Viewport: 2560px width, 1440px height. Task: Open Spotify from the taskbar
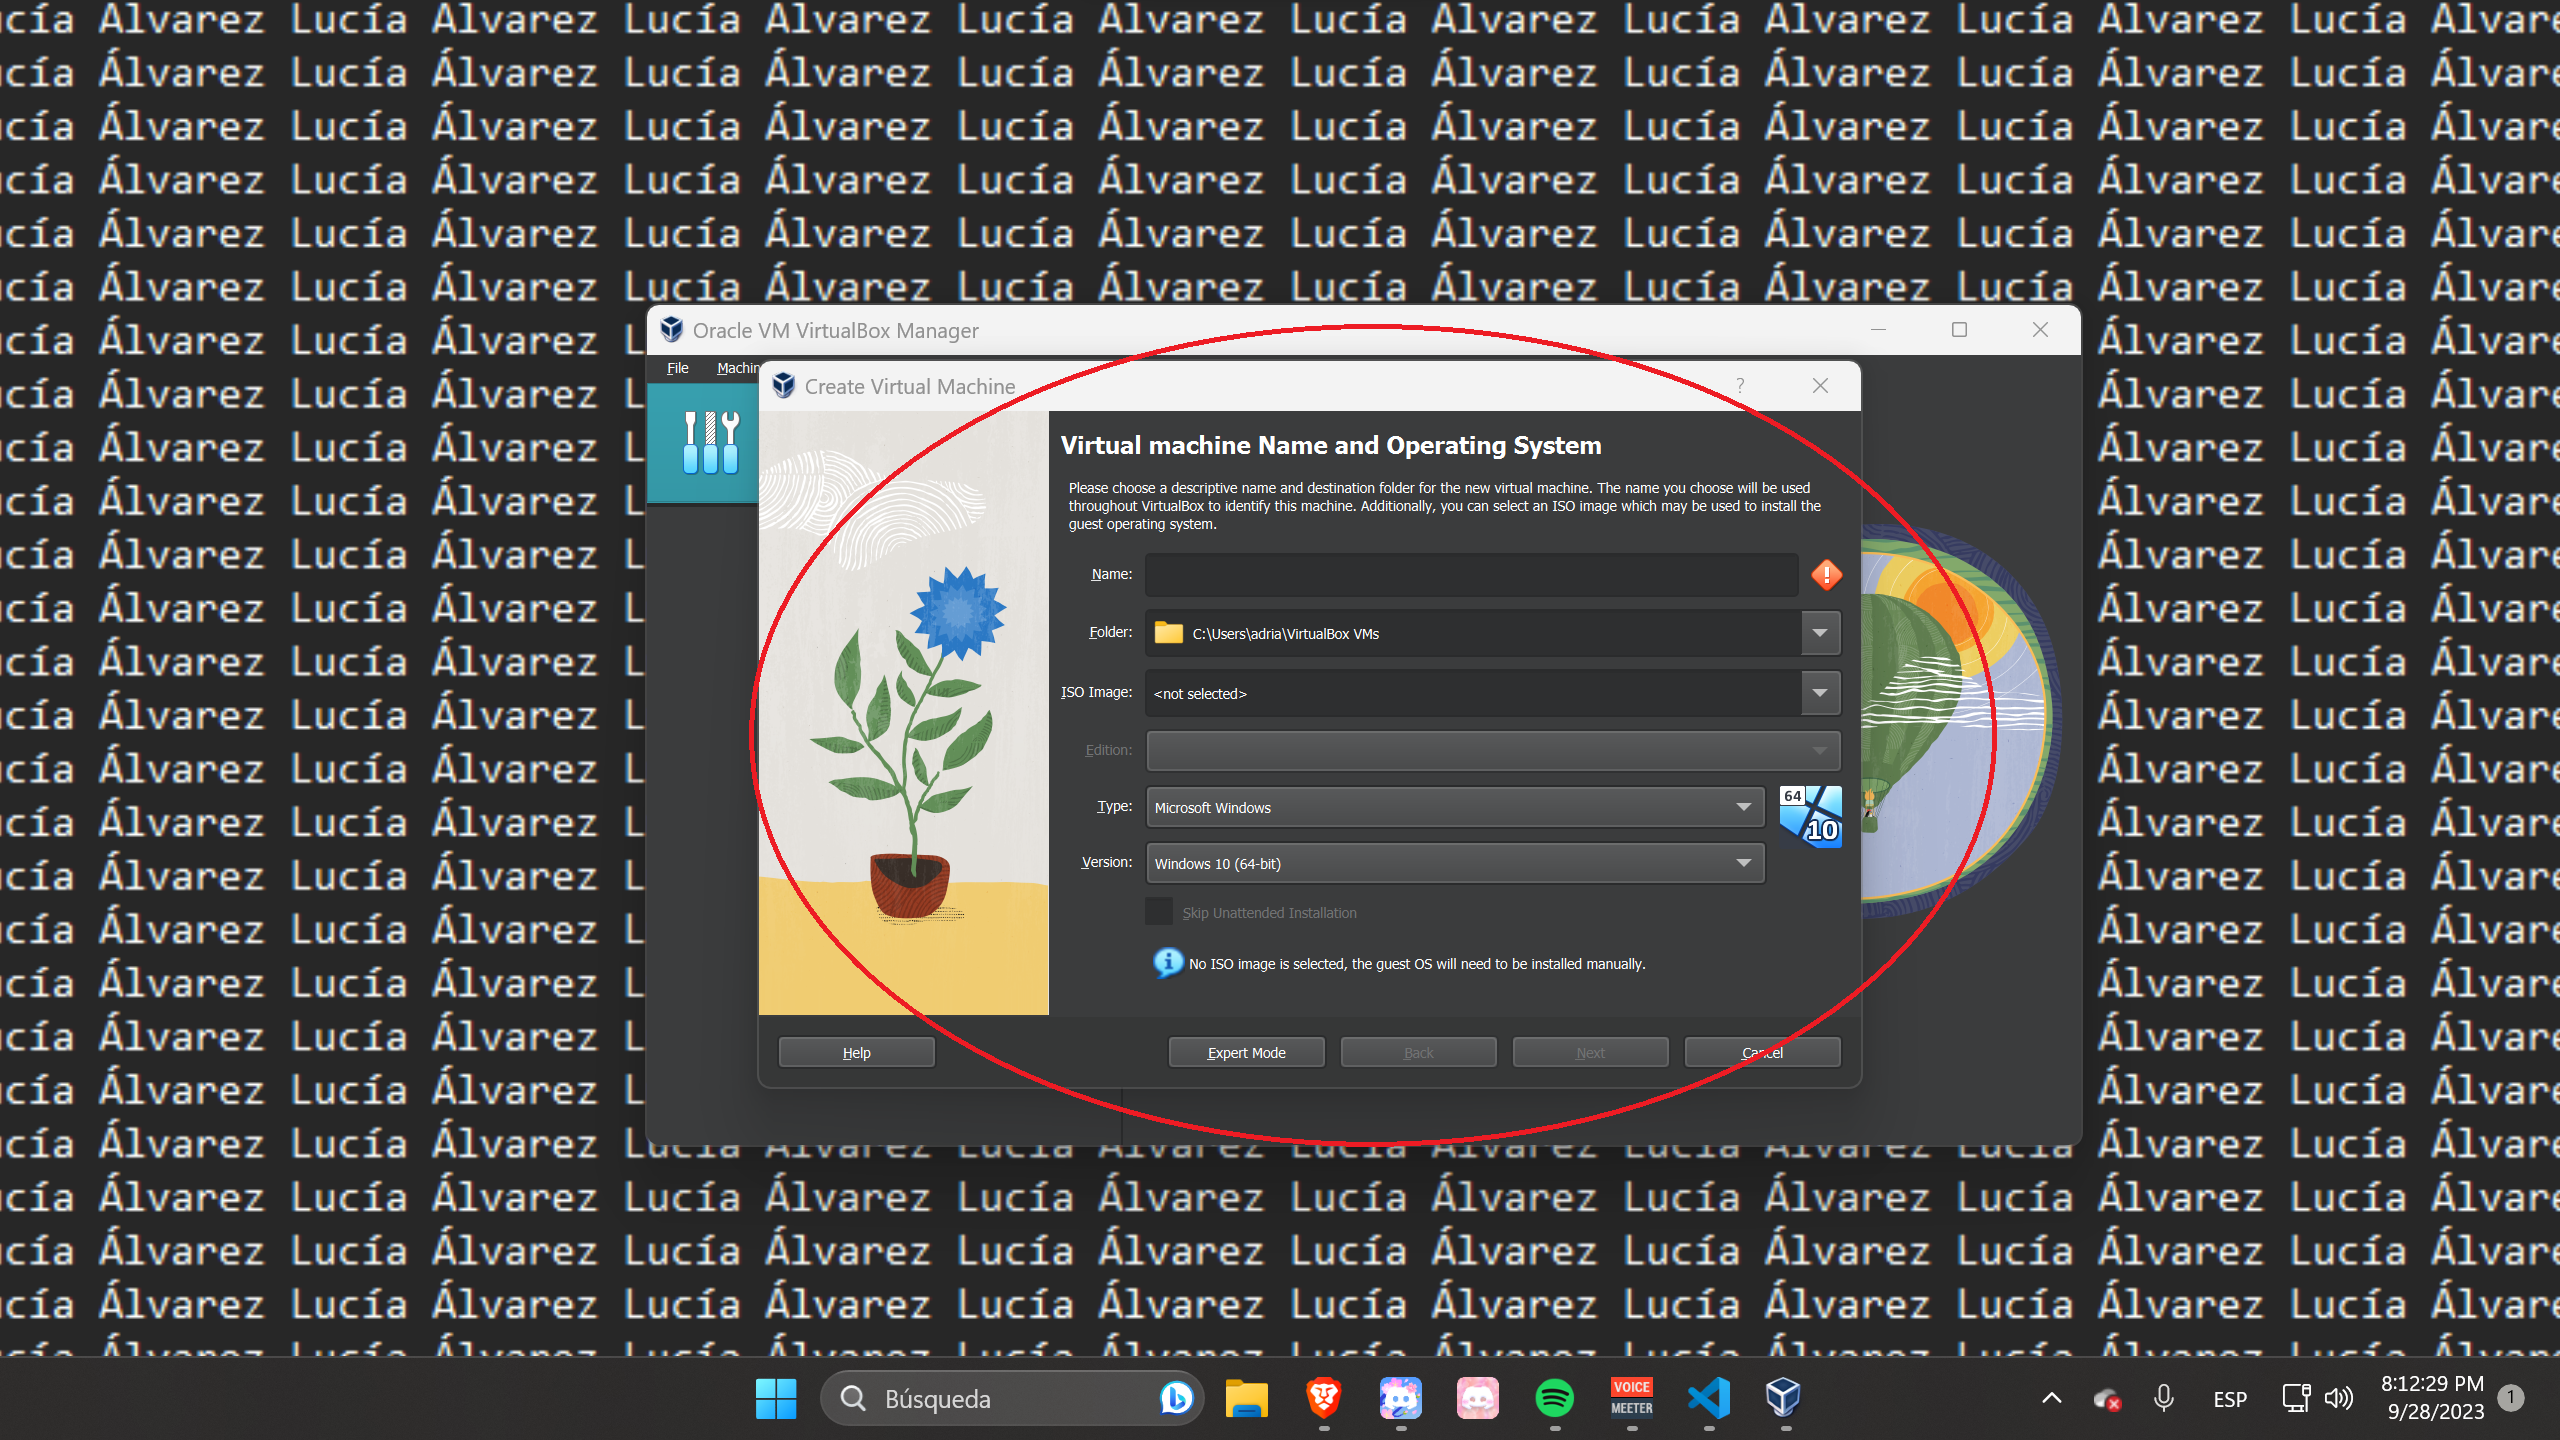[1556, 1398]
